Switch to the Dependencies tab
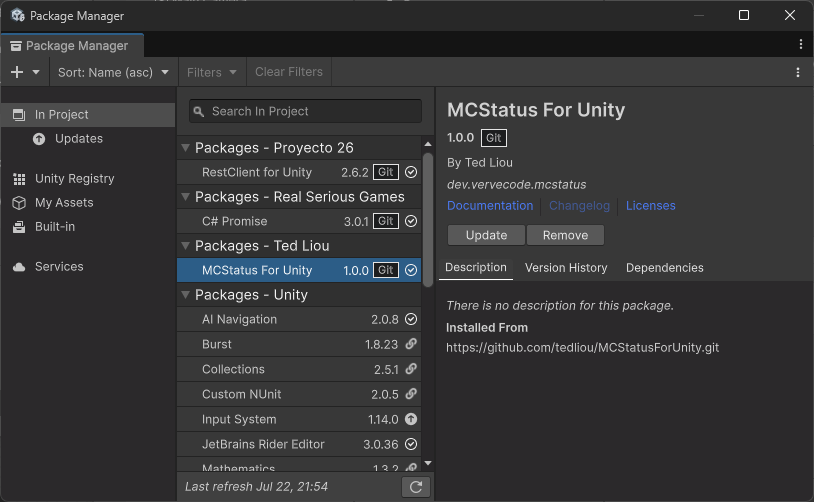The image size is (814, 502). [x=664, y=268]
